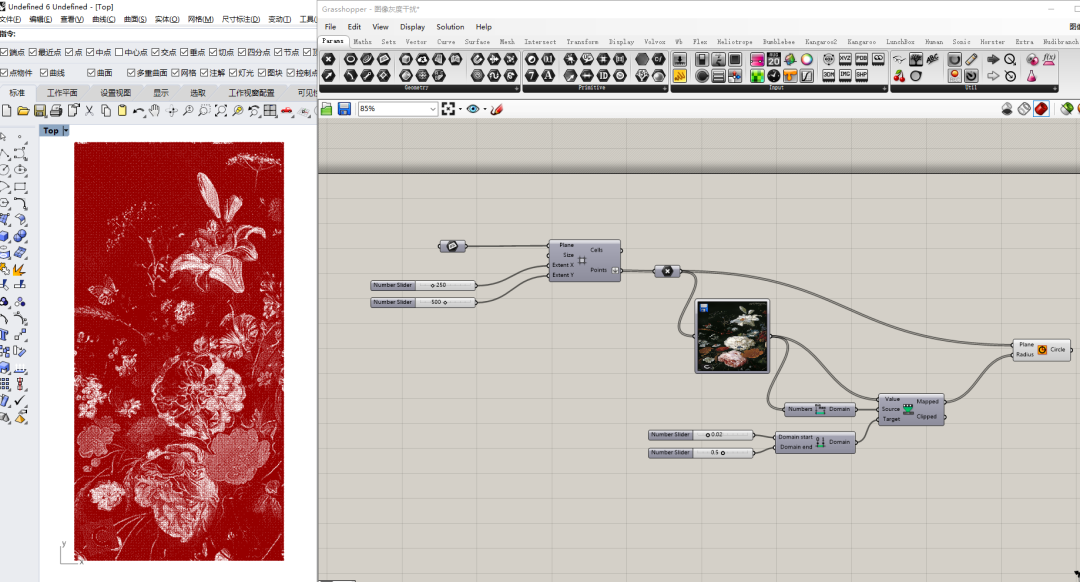Switch to the Maths component tab
The width and height of the screenshot is (1080, 582).
(362, 42)
